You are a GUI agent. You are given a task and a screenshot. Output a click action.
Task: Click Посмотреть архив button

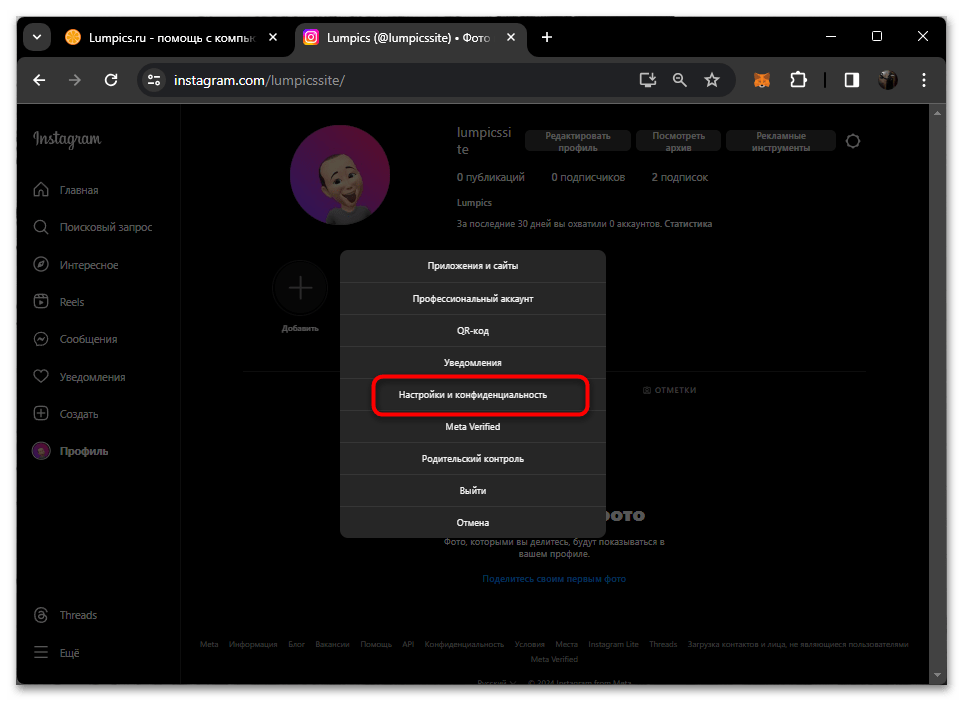click(x=678, y=141)
